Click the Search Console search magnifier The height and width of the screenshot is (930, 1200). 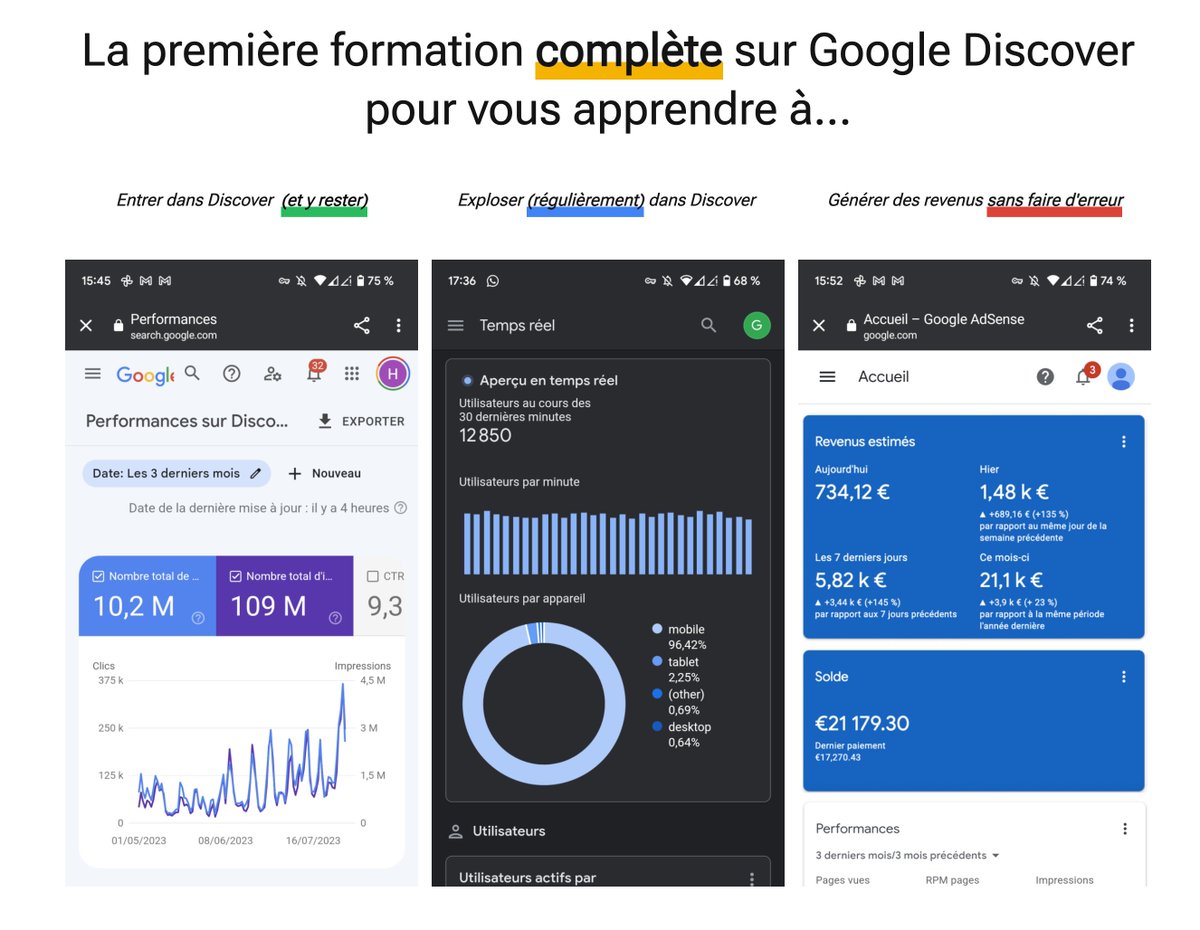[x=192, y=373]
